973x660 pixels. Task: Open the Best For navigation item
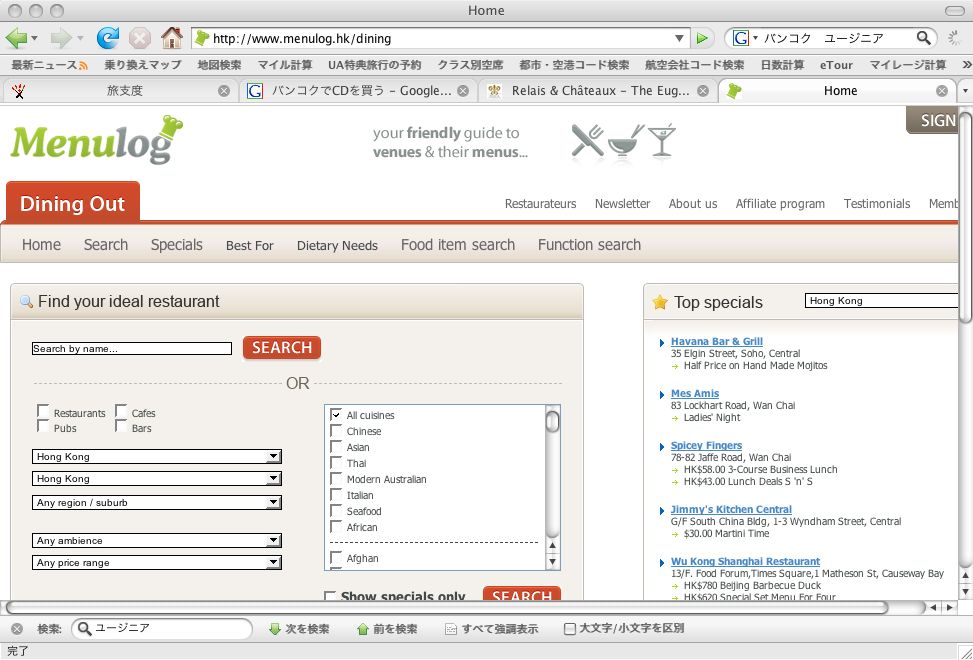coord(249,246)
